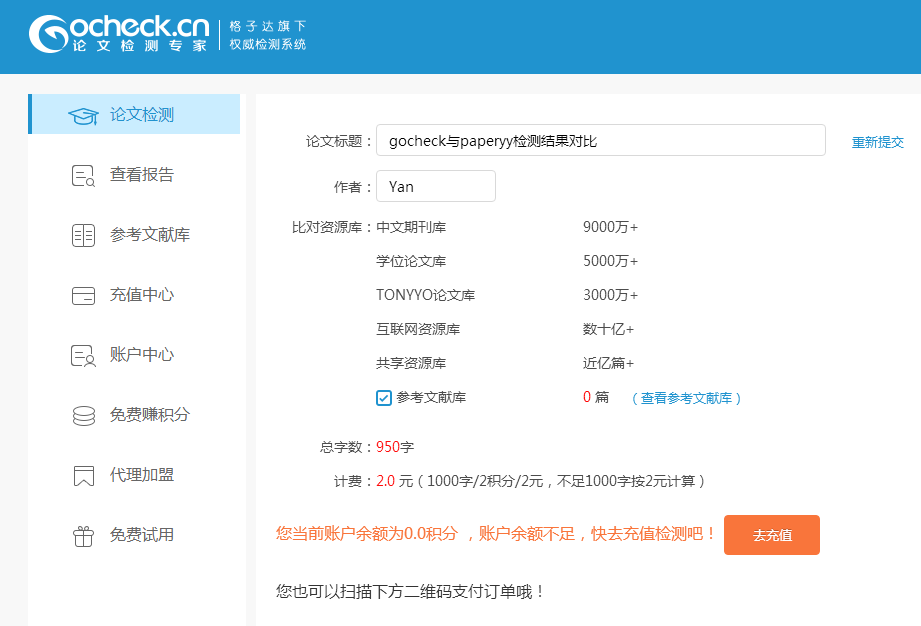Click the 2.0 元 fee amount
The width and height of the screenshot is (921, 626).
coord(394,481)
